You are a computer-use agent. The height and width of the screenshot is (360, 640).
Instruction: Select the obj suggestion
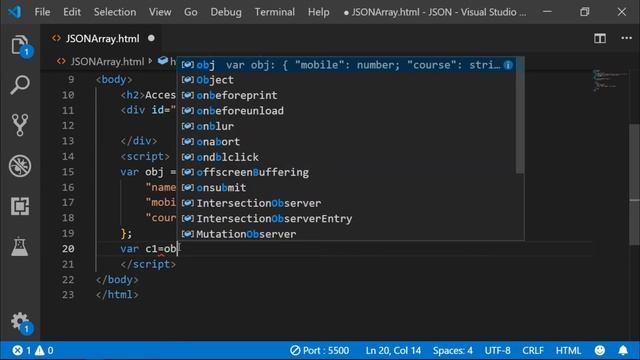point(346,65)
